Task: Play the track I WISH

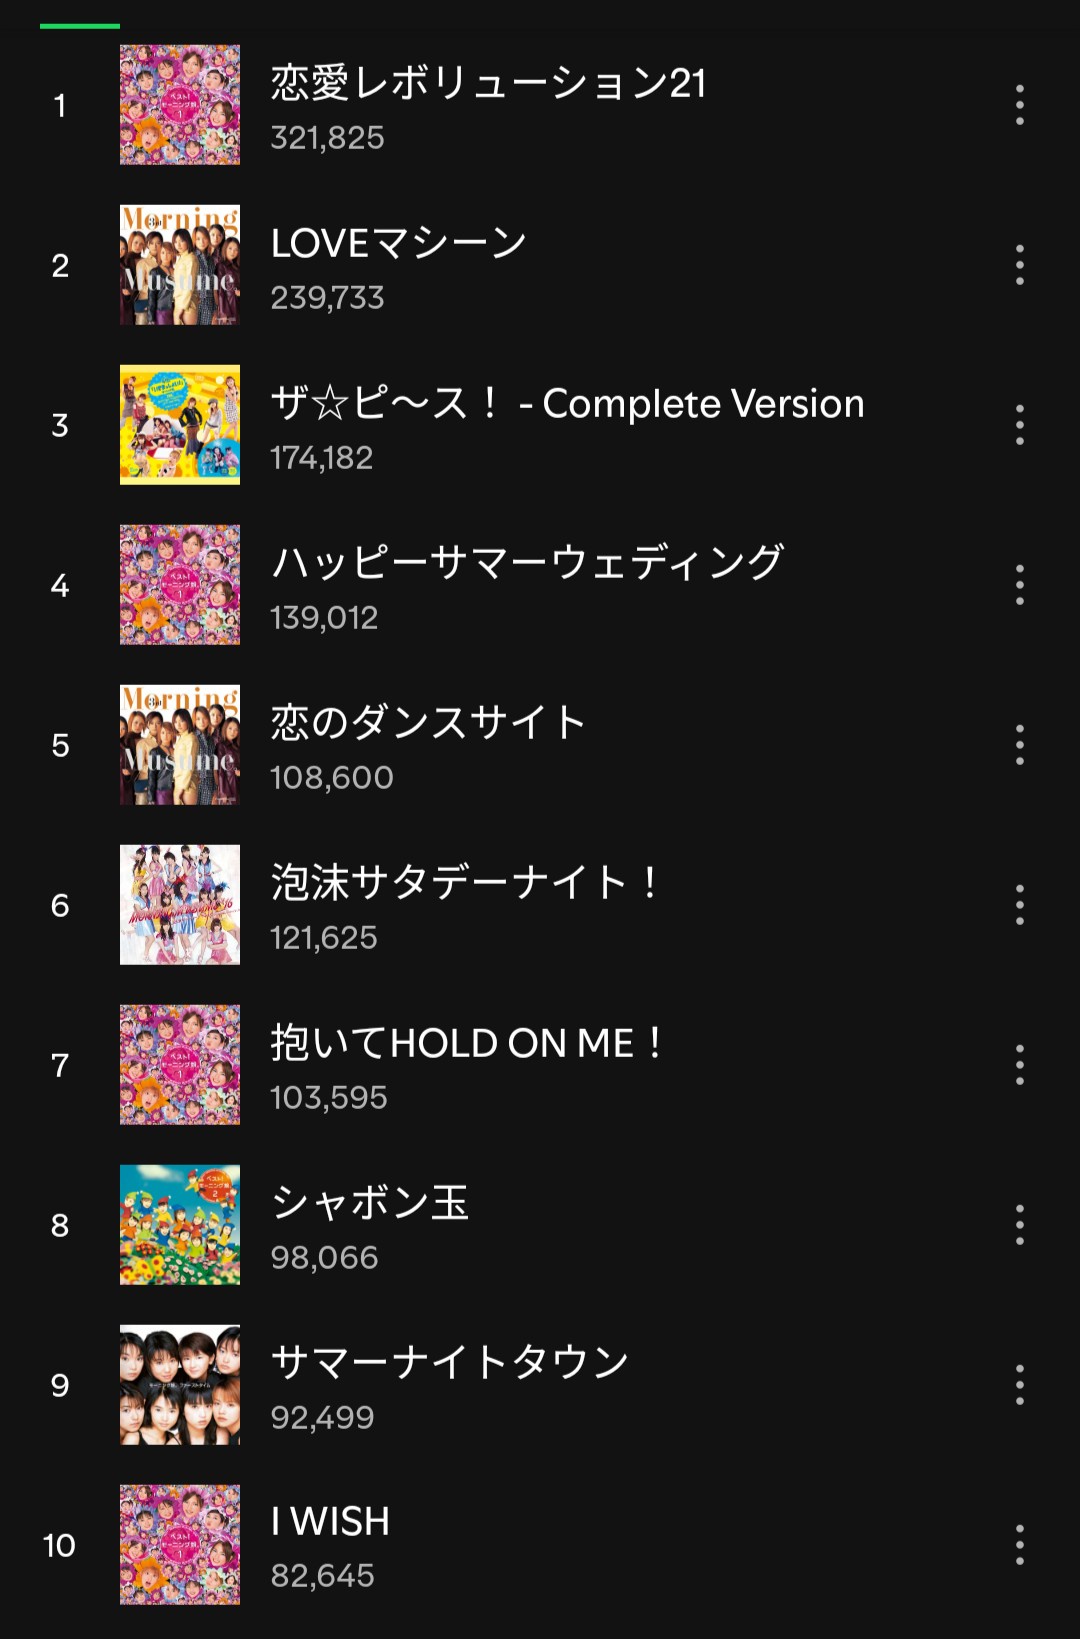Action: click(x=330, y=1522)
